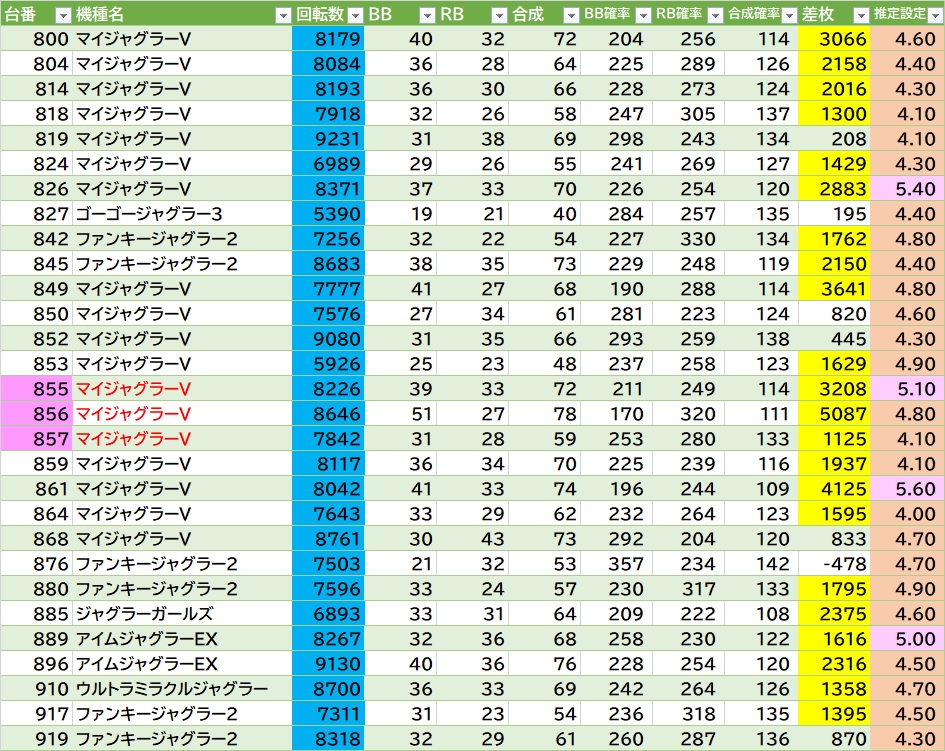The image size is (945, 751).
Task: Click the ウルトラミラクルジャグラー model name cell
Action: tap(182, 689)
